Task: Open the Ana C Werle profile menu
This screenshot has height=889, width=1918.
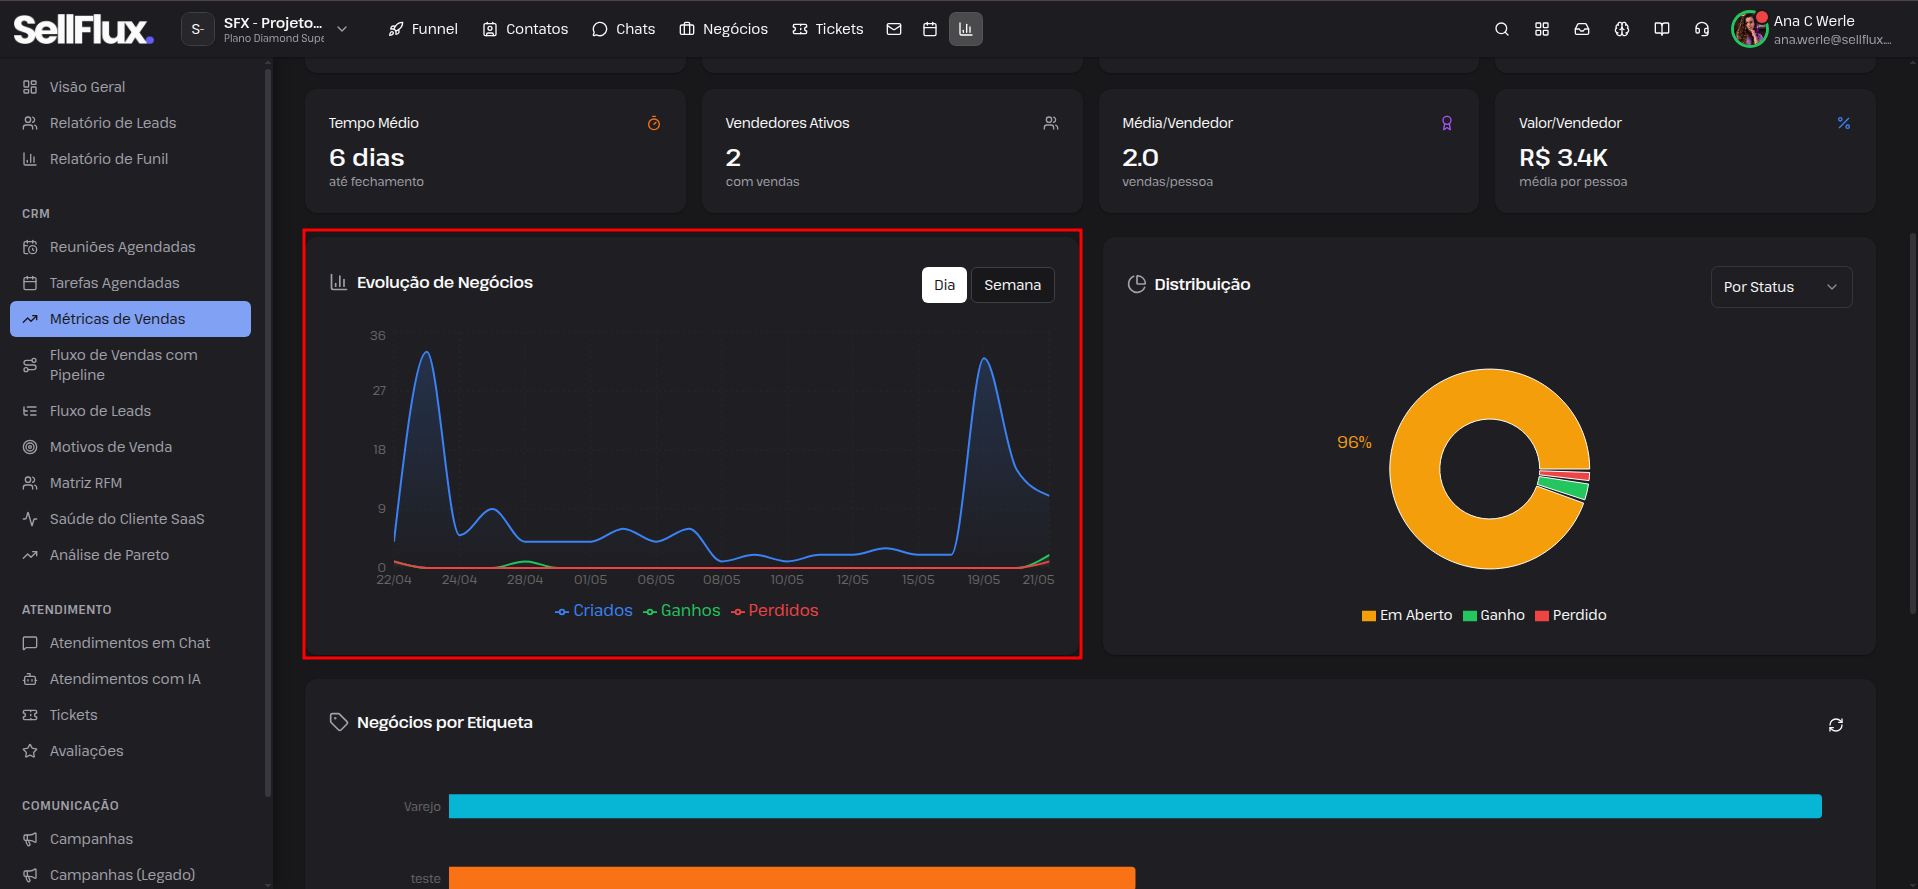Action: point(1812,29)
